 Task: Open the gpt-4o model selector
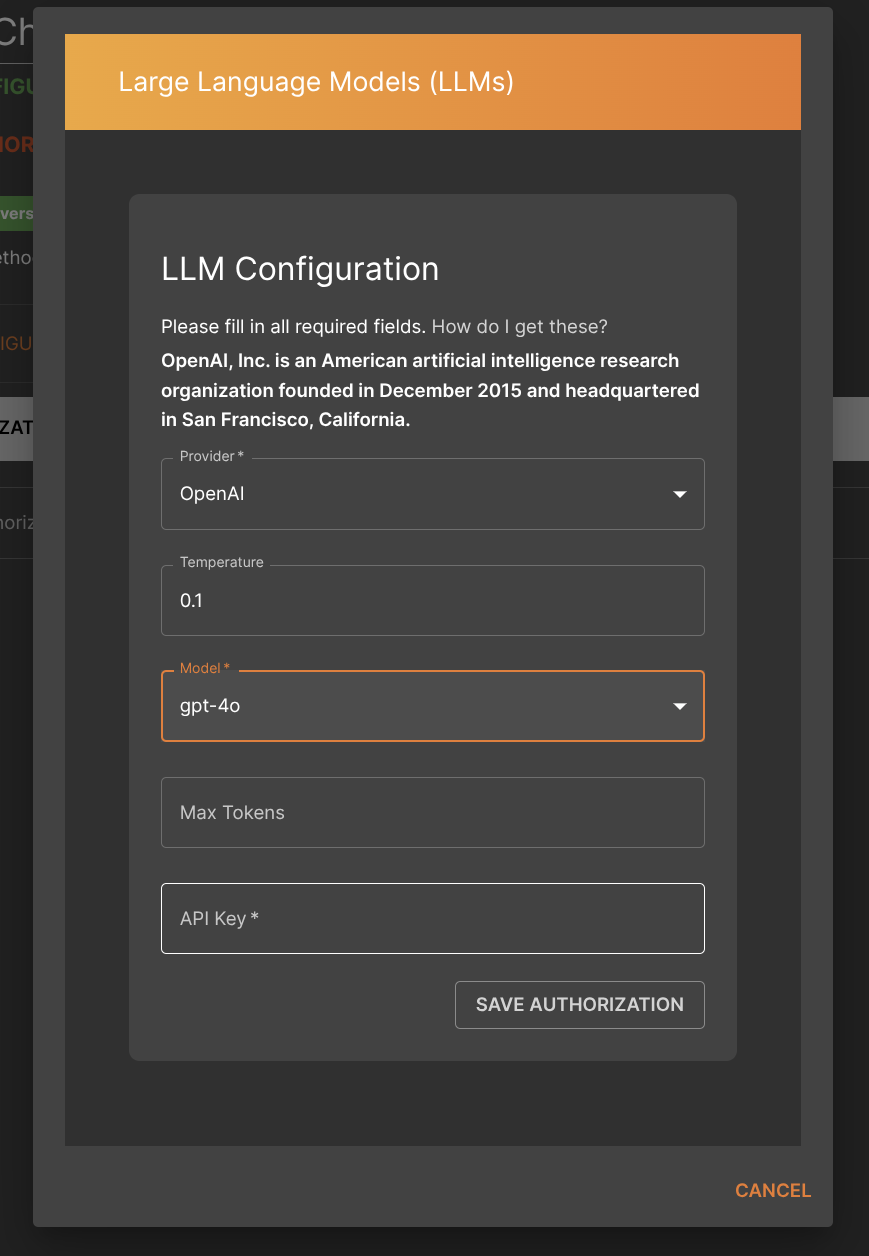click(420, 706)
